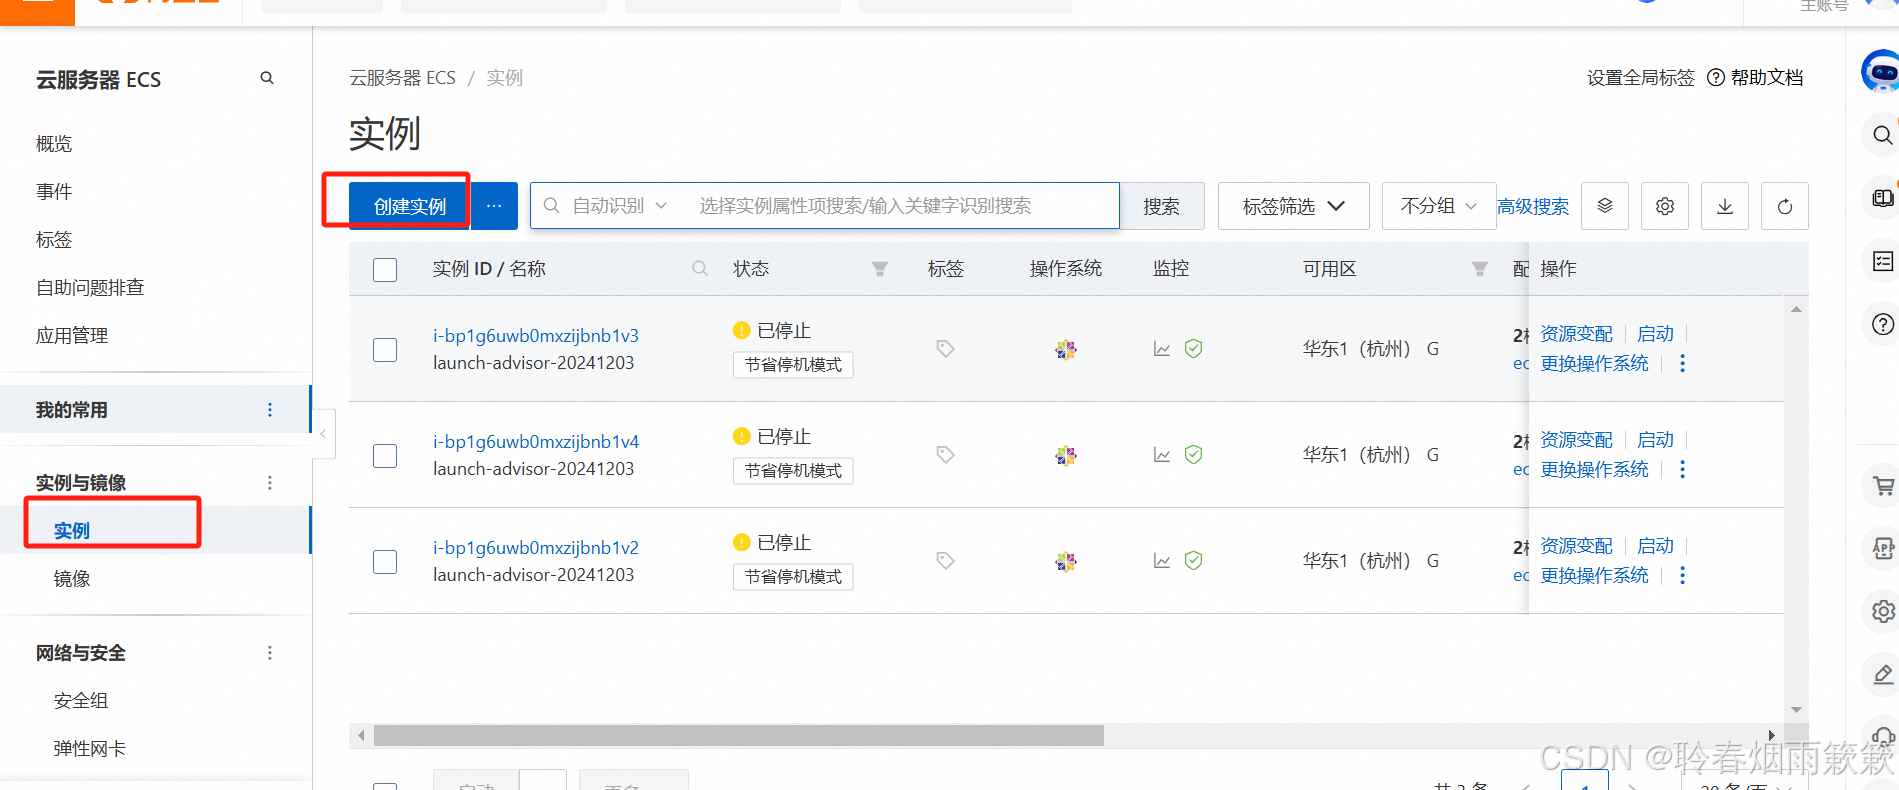Open the 高级搜索 link
This screenshot has height=790, width=1899.
click(1533, 207)
